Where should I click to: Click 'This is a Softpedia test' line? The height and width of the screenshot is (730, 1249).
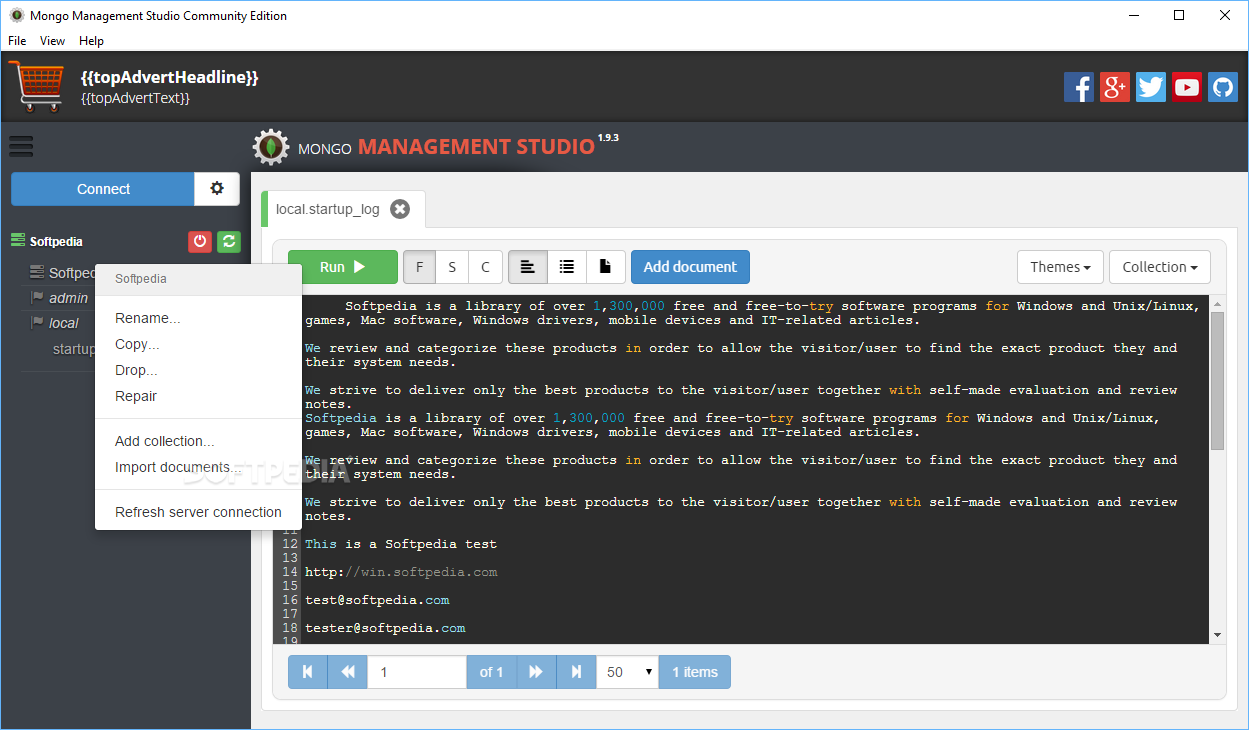click(x=401, y=544)
